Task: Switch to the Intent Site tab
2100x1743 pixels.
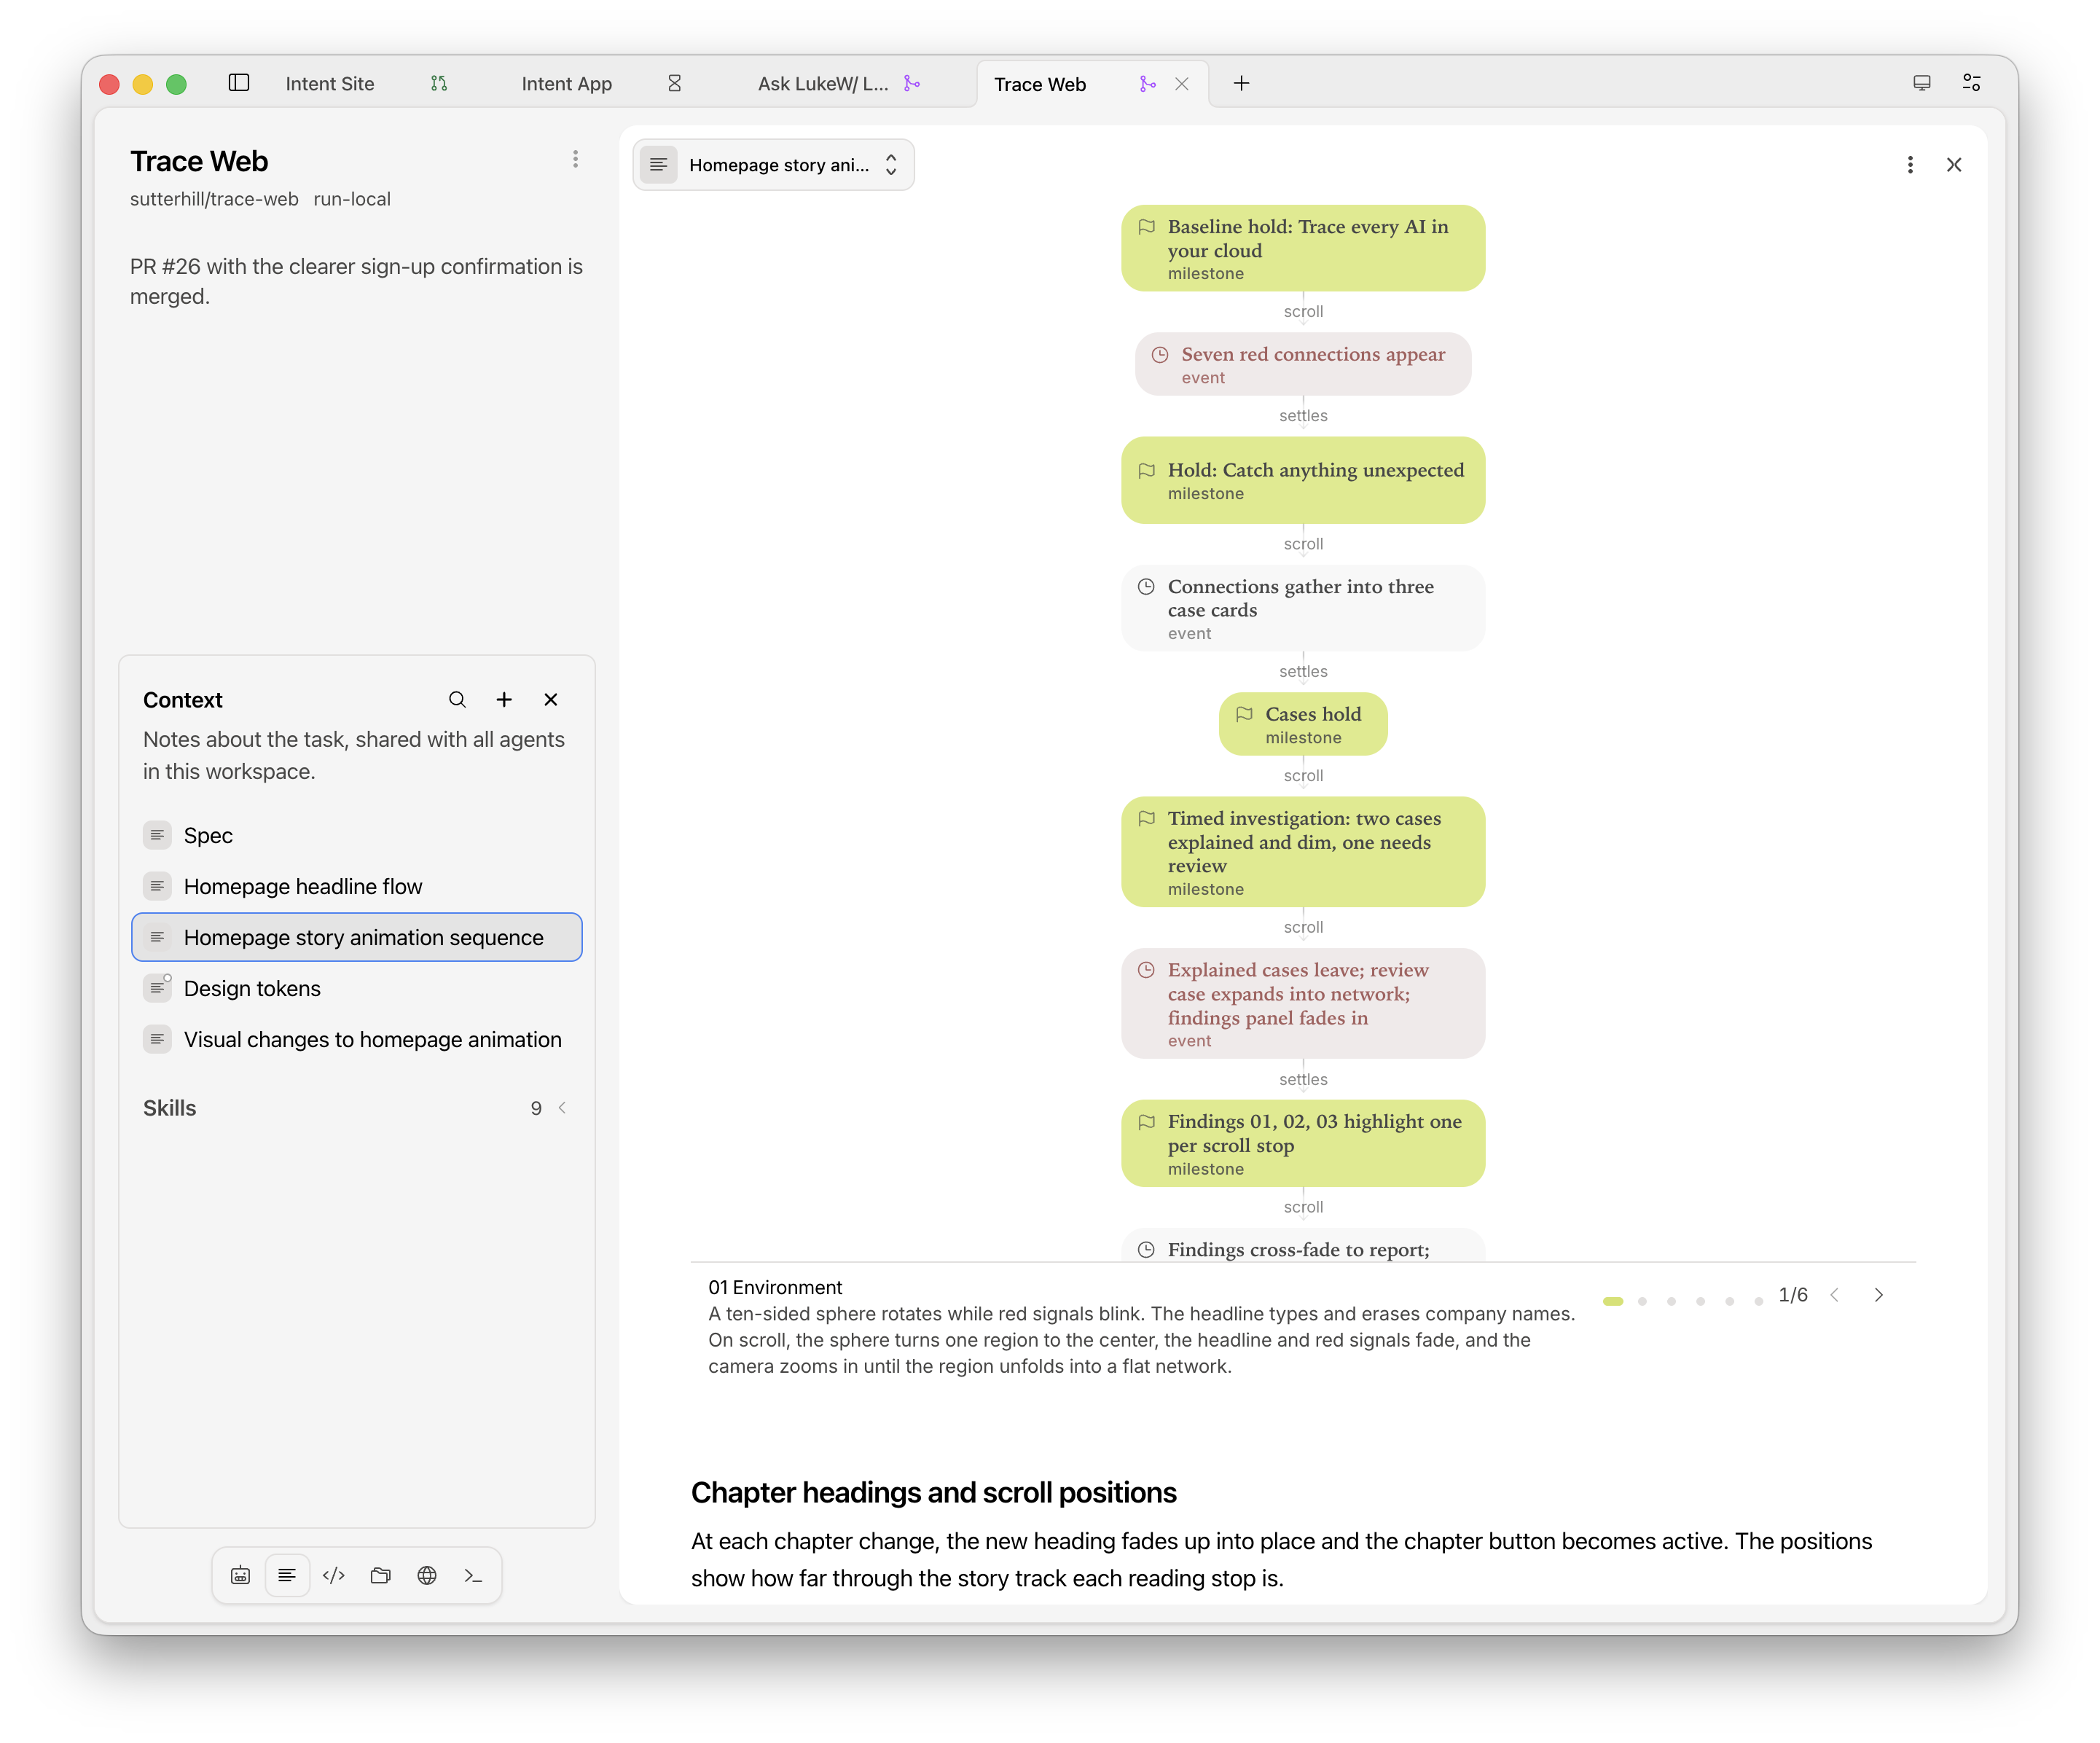Action: 330,84
